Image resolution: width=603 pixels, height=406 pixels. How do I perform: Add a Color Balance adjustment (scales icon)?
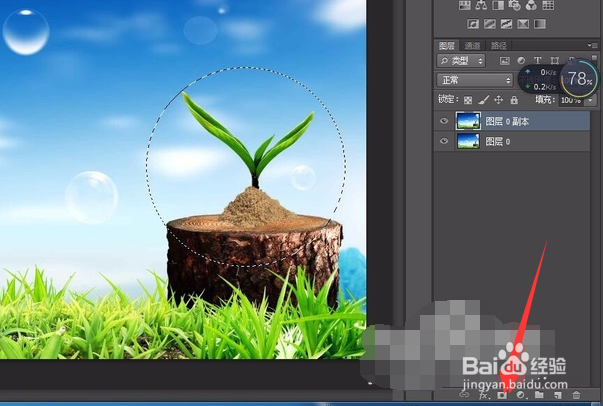(481, 5)
